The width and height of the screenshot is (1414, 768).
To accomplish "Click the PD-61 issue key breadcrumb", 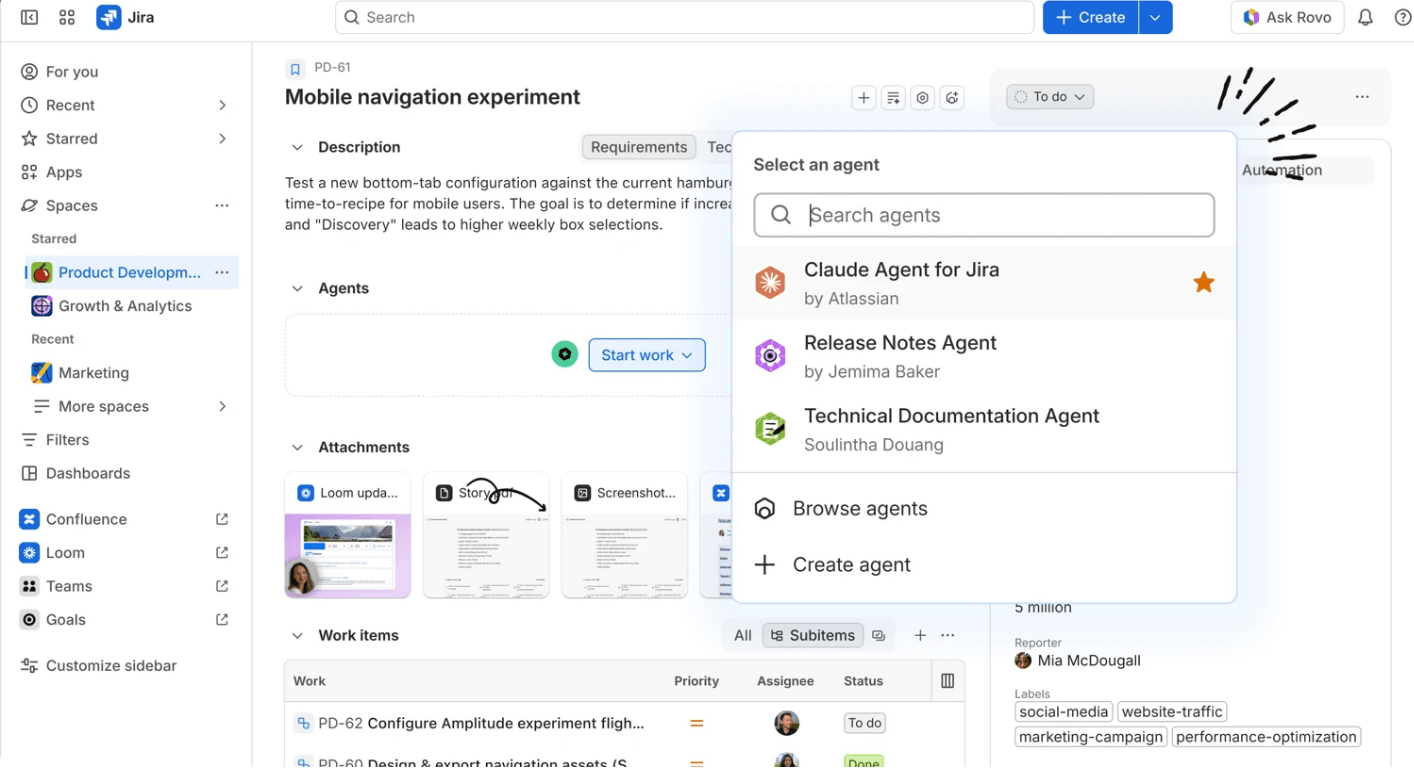I will 332,68.
